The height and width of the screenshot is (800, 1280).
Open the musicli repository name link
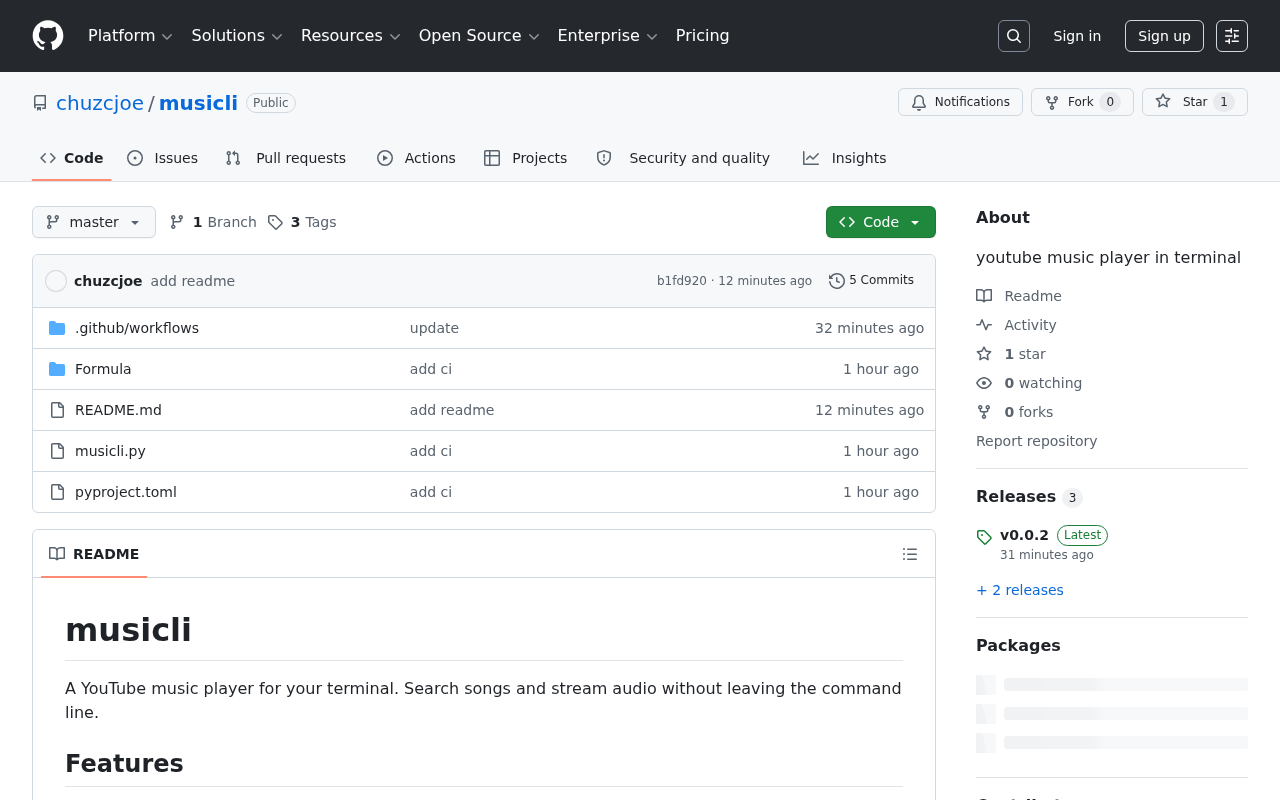[198, 103]
